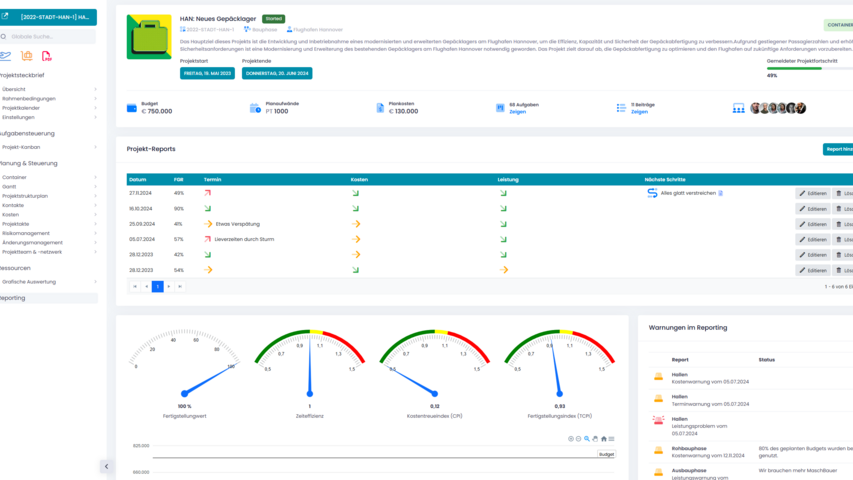Image resolution: width=853 pixels, height=480 pixels.
Task: Click the document icon beside 'Alles glatt verstreichen'
Action: click(721, 193)
